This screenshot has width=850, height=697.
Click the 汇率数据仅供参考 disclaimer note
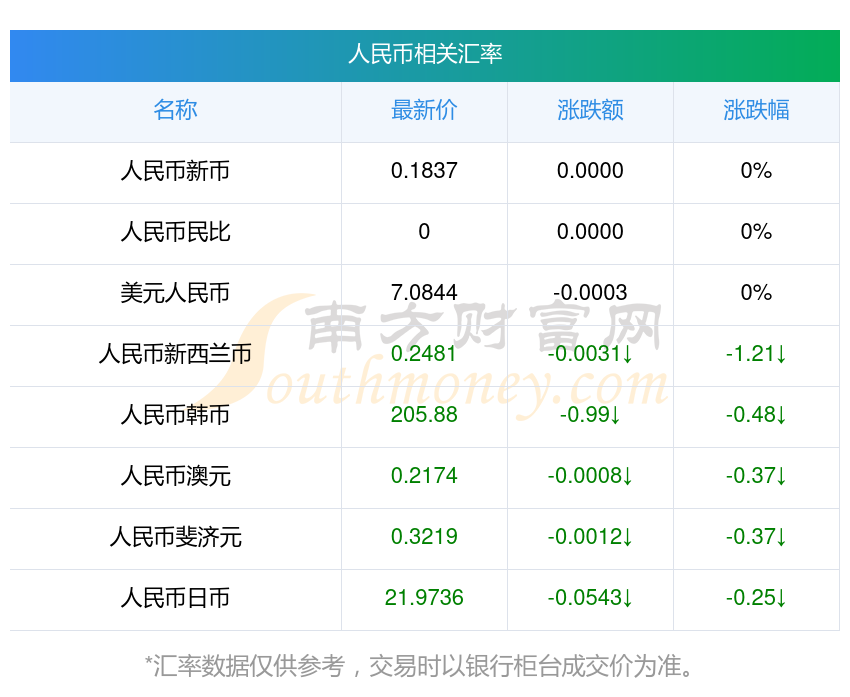click(420, 666)
